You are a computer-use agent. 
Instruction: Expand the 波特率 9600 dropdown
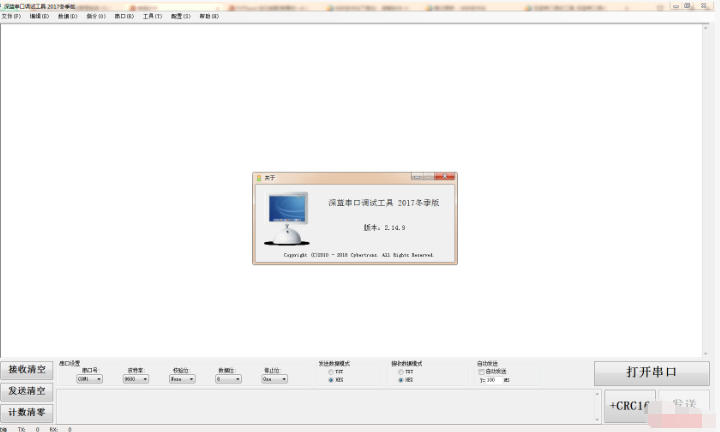(136, 379)
